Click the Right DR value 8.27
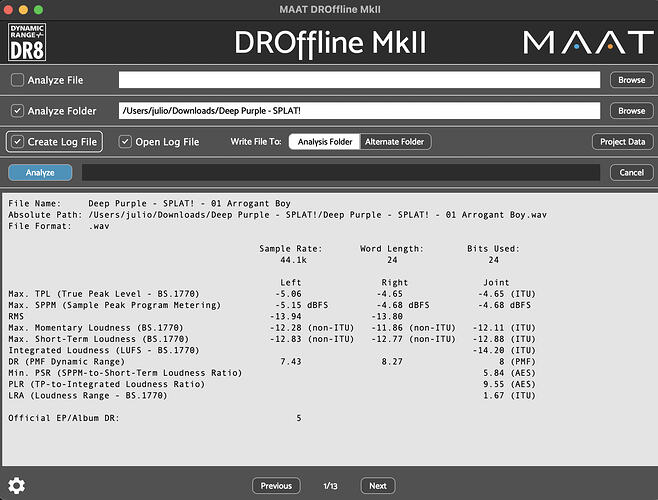 pyautogui.click(x=392, y=362)
